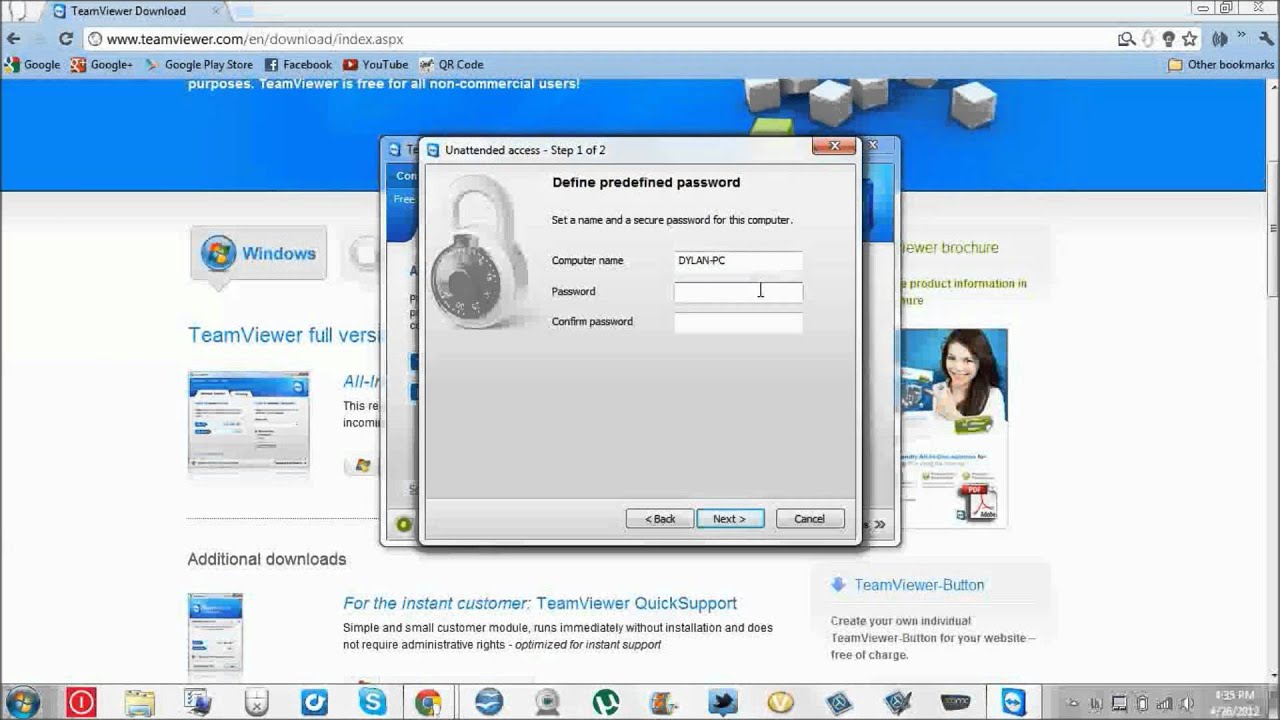Show hidden system tray icons
The height and width of the screenshot is (720, 1280).
pos(1074,703)
